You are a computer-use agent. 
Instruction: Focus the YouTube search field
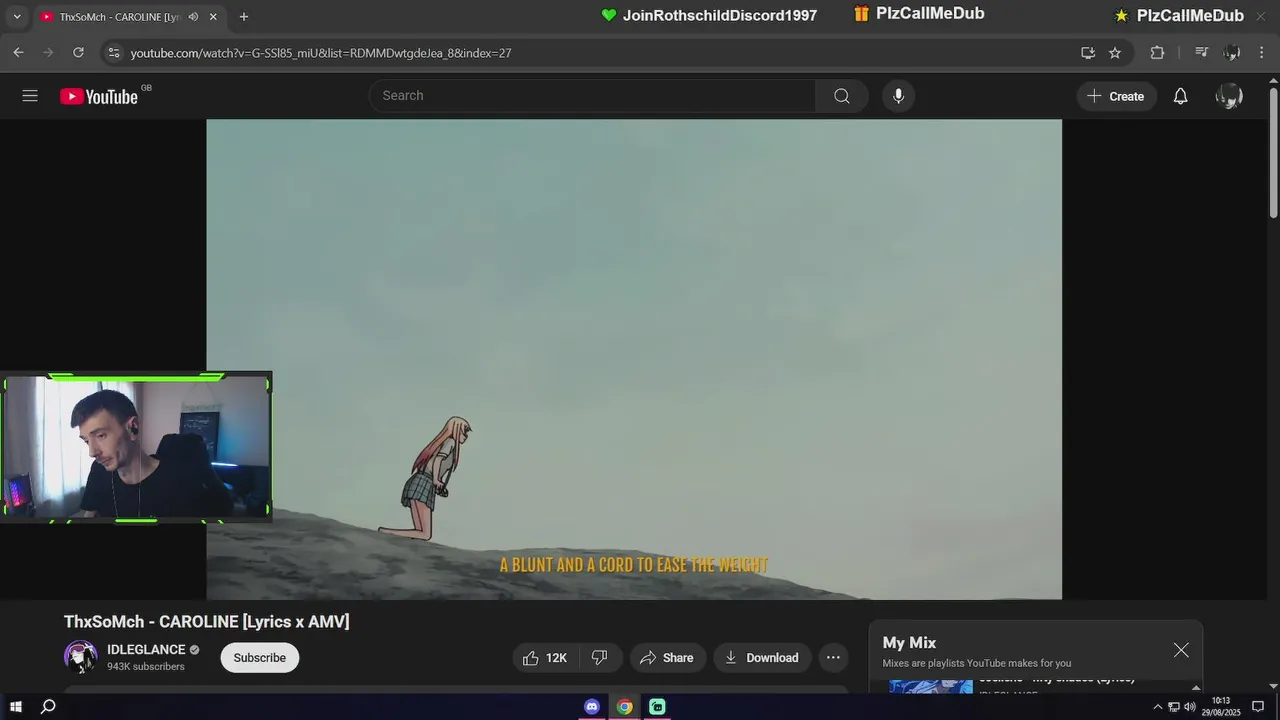(x=592, y=96)
